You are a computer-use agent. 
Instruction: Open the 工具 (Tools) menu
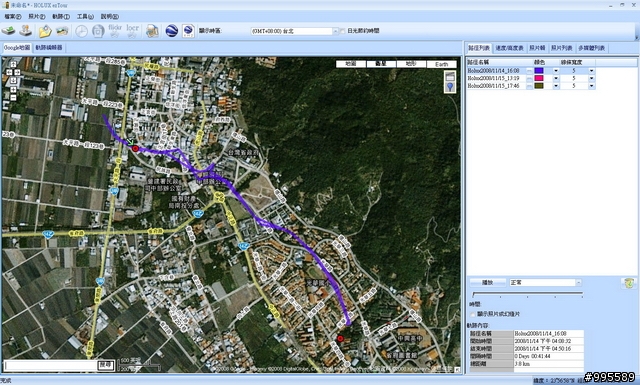coord(85,16)
